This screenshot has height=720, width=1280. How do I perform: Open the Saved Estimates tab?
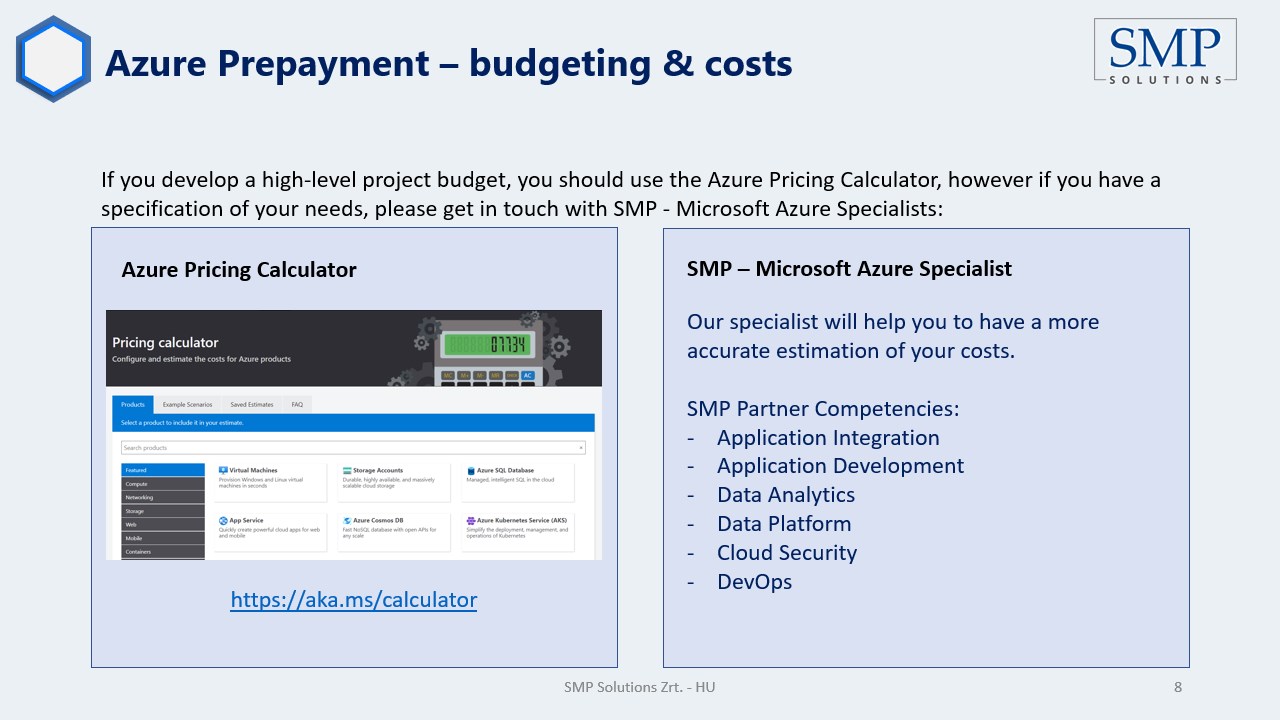click(x=252, y=404)
